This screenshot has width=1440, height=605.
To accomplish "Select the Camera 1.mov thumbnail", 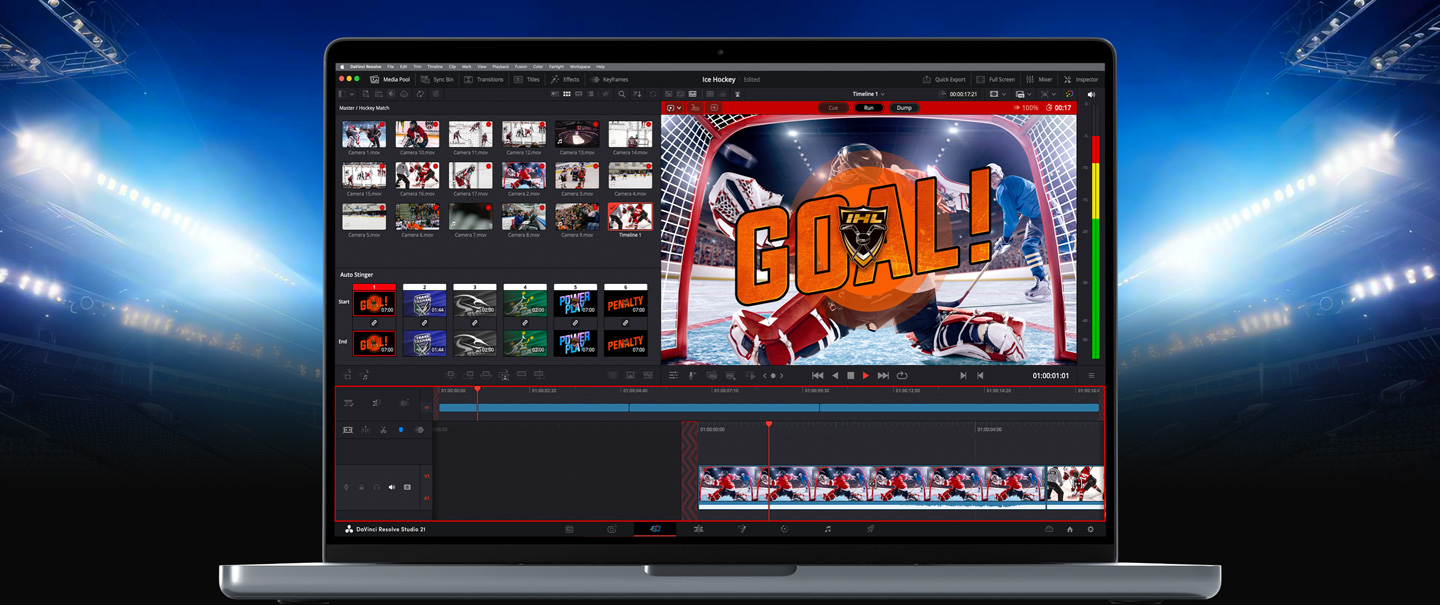I will pyautogui.click(x=363, y=133).
